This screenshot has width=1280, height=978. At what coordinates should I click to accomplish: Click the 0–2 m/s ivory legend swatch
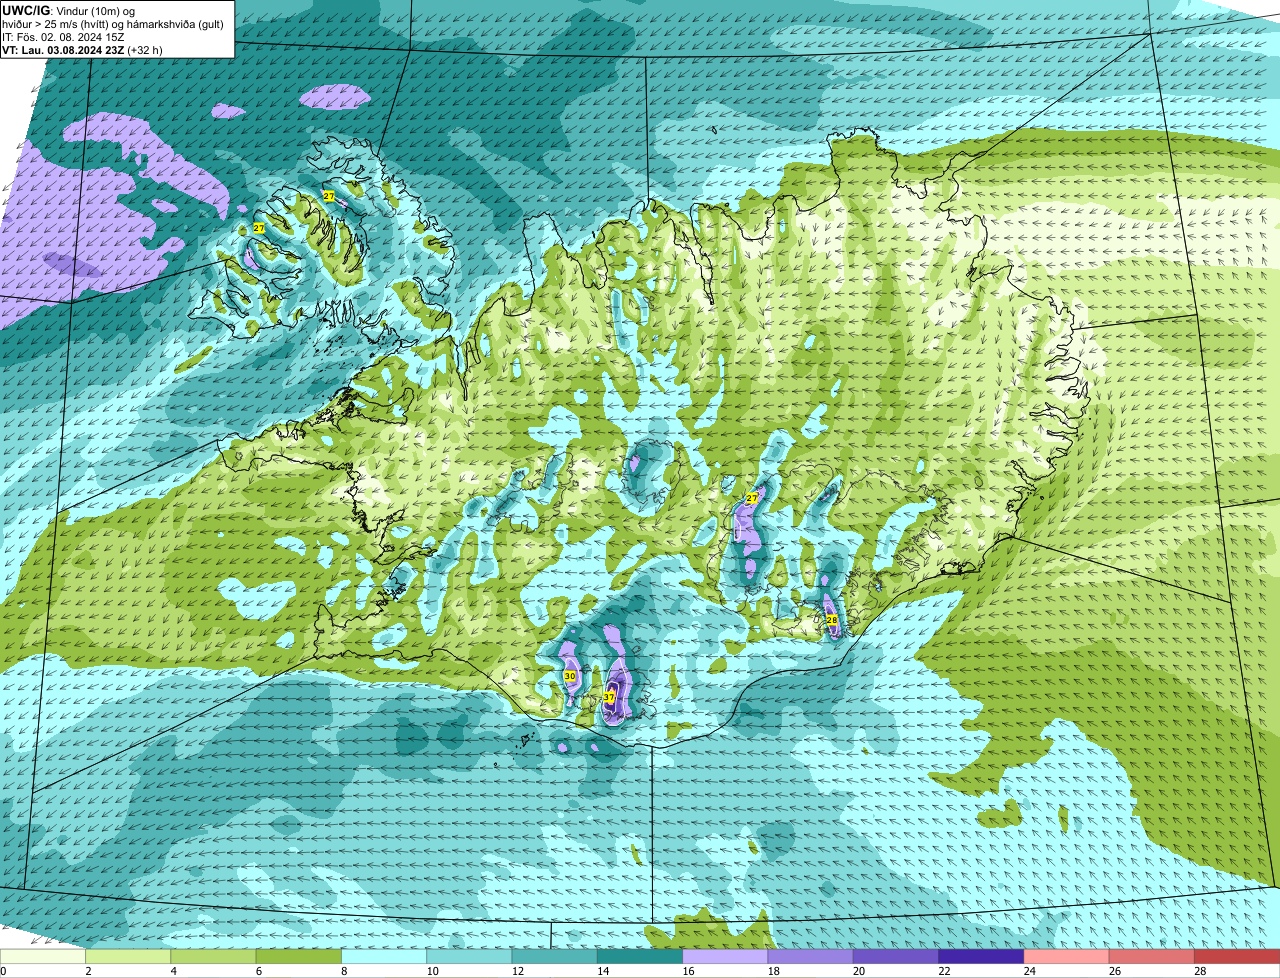[43, 957]
